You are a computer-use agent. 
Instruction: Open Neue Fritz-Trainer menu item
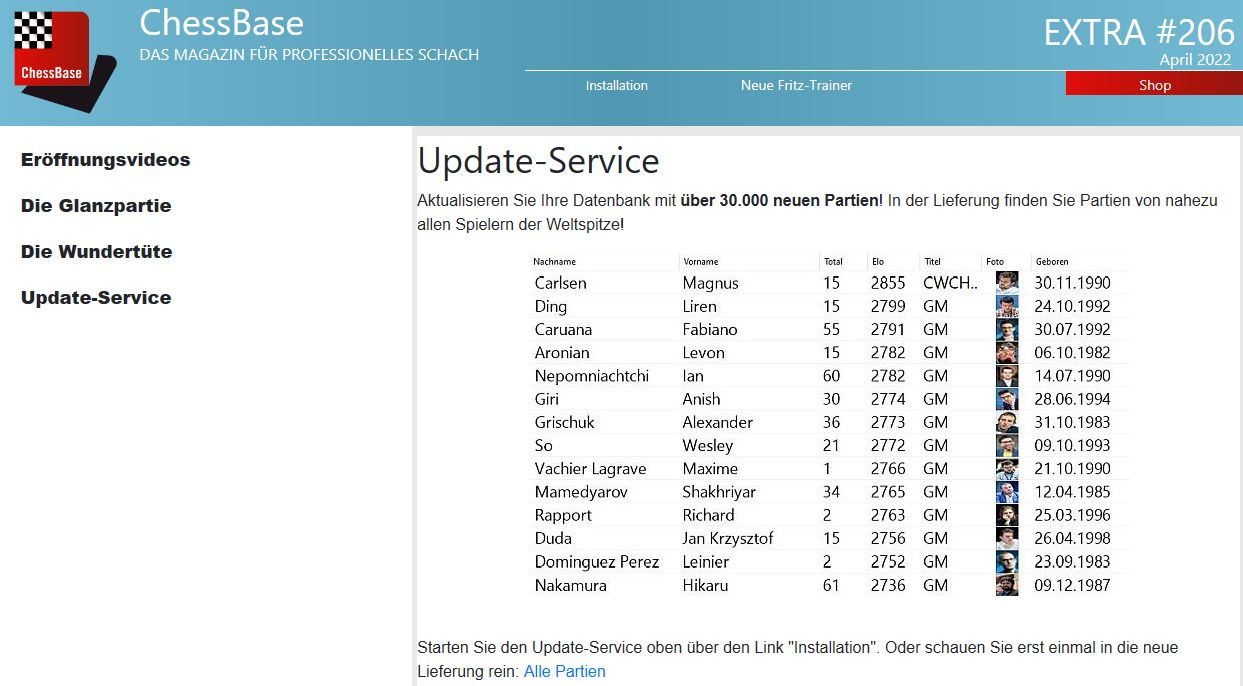(x=796, y=85)
